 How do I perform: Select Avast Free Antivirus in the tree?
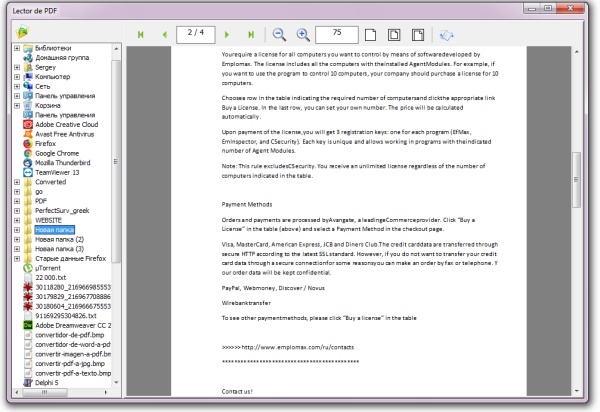pyautogui.click(x=65, y=134)
